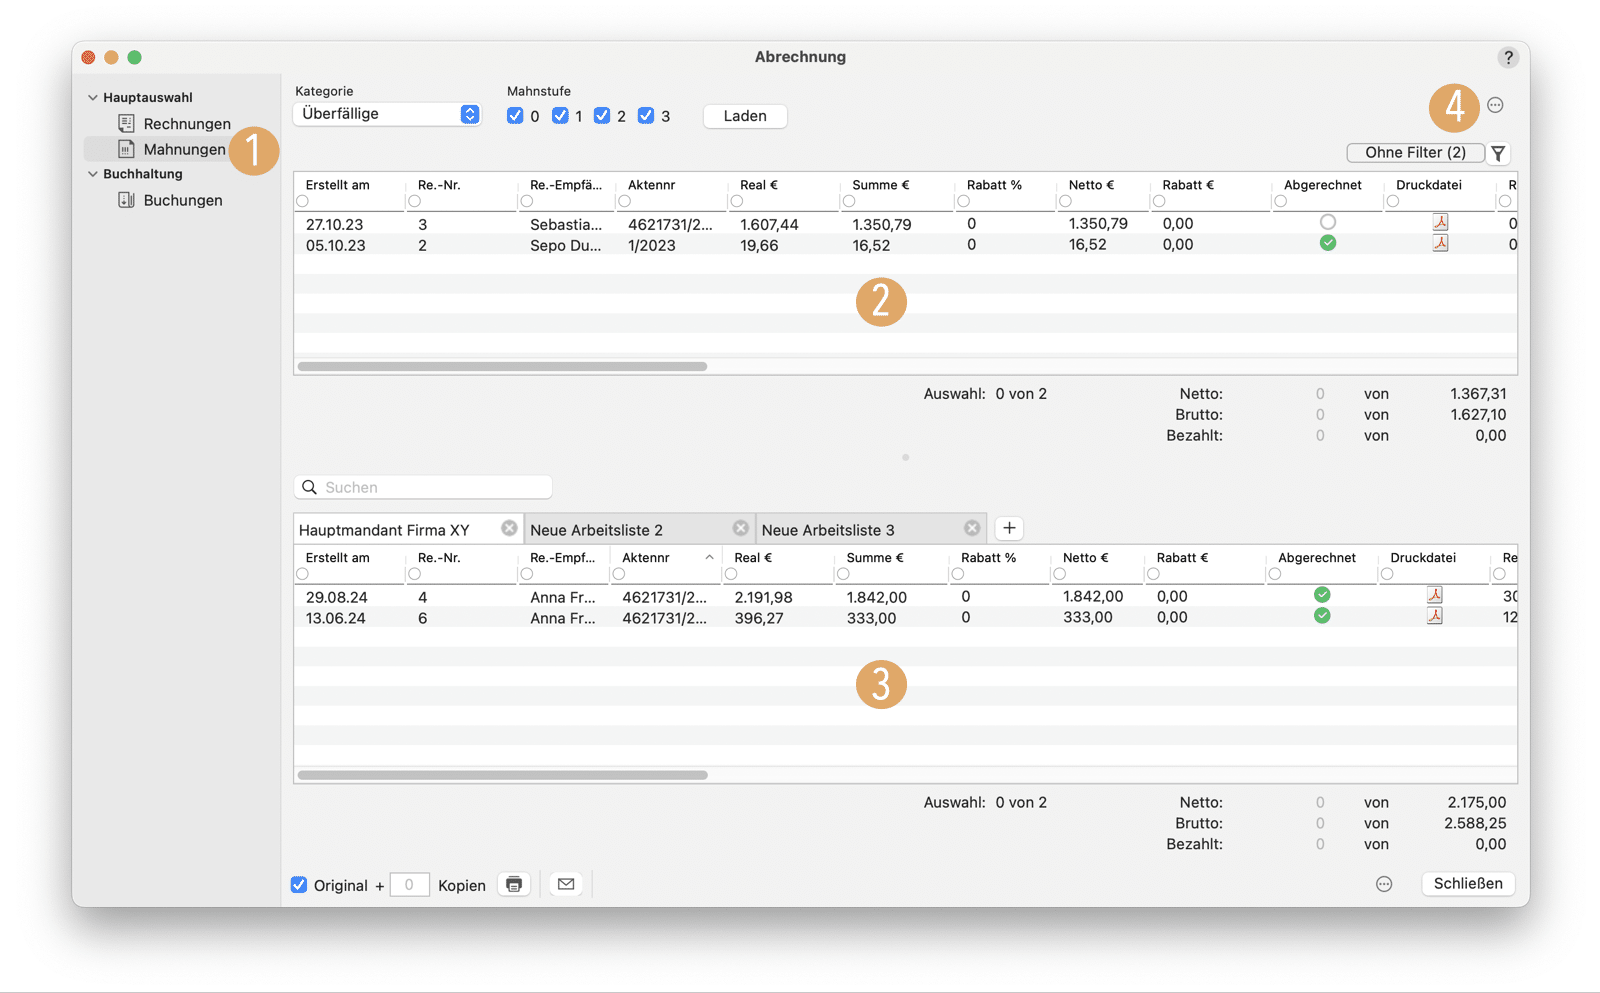1600x993 pixels.
Task: Click Aktennr 1/2023 in upper table
Action: click(x=651, y=245)
